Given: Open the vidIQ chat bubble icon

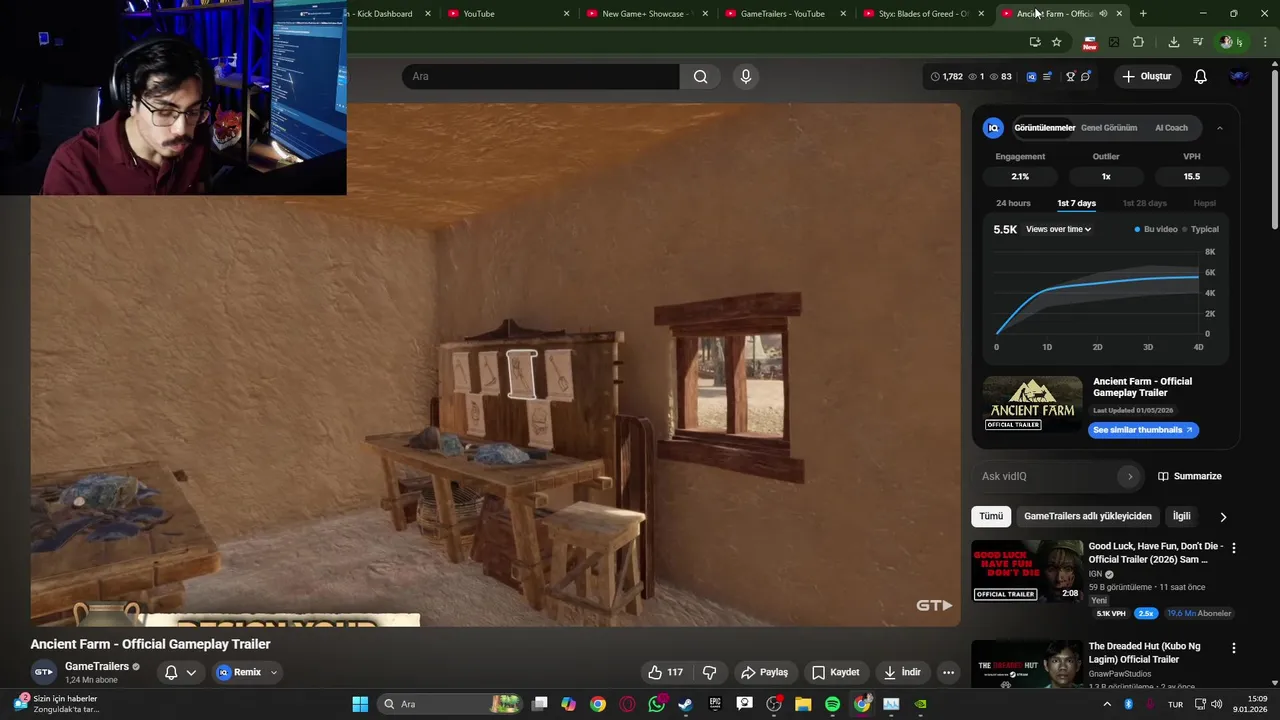Looking at the screenshot, I should (1086, 76).
